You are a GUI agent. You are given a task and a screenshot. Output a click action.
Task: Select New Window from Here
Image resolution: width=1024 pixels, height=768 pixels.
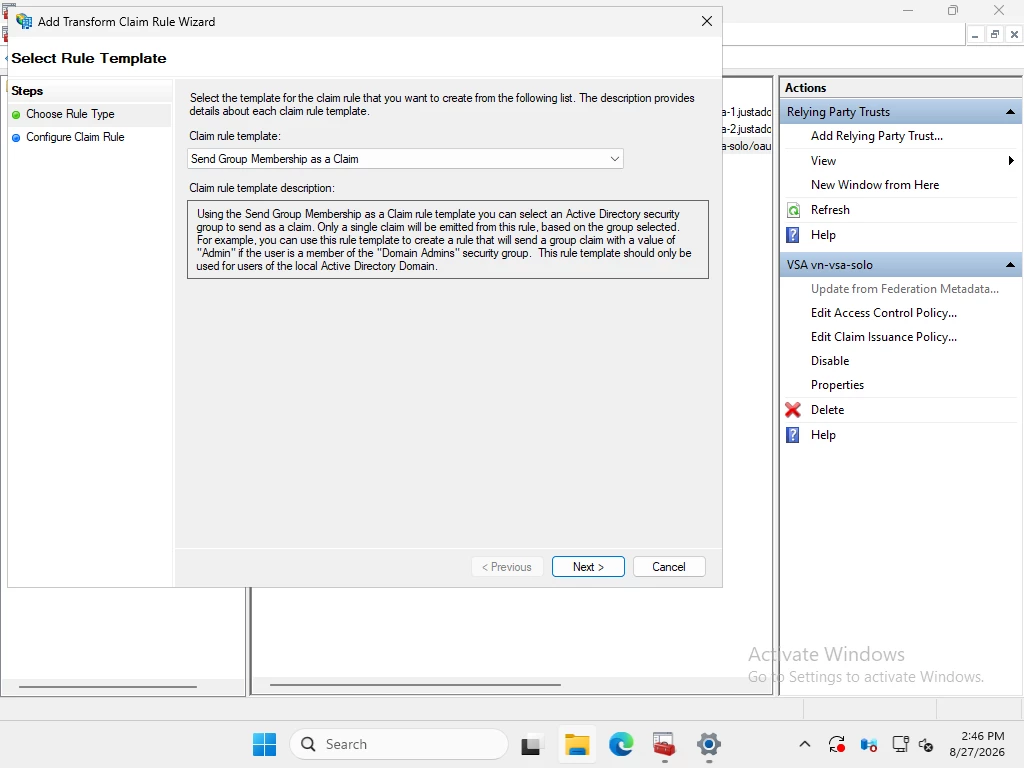tap(874, 185)
